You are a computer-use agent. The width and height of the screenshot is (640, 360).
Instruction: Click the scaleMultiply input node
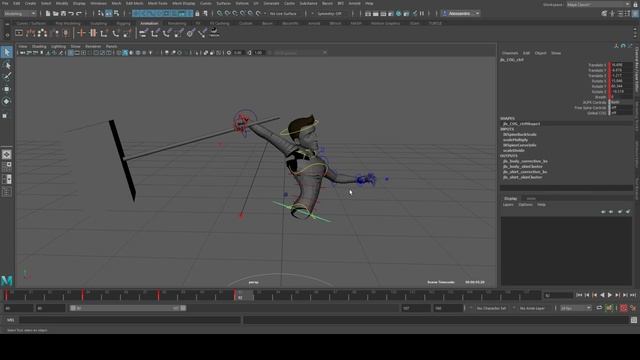515,140
